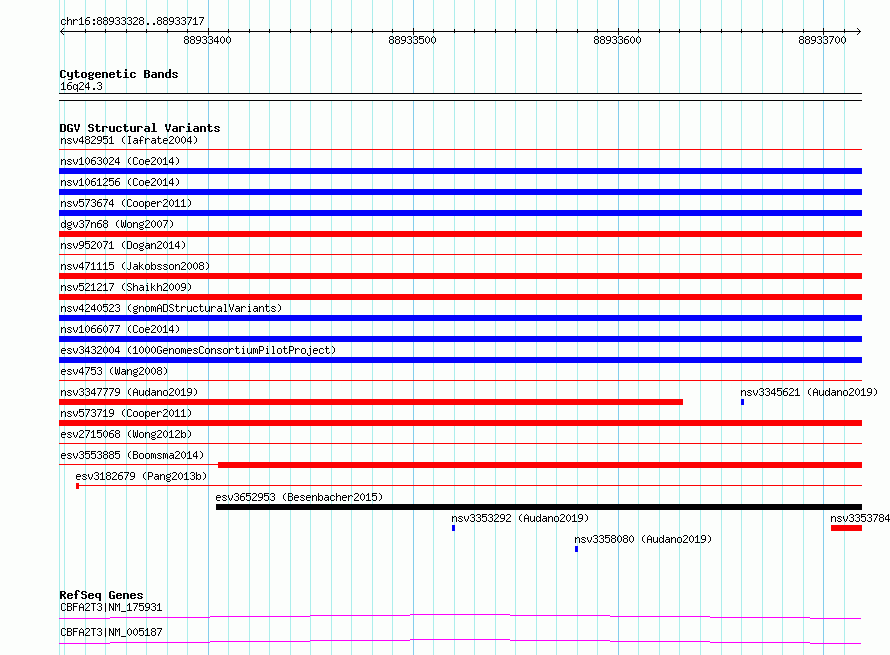Open nsv521217 (Shaikh2009) variant label
The image size is (890, 655).
click(x=126, y=287)
